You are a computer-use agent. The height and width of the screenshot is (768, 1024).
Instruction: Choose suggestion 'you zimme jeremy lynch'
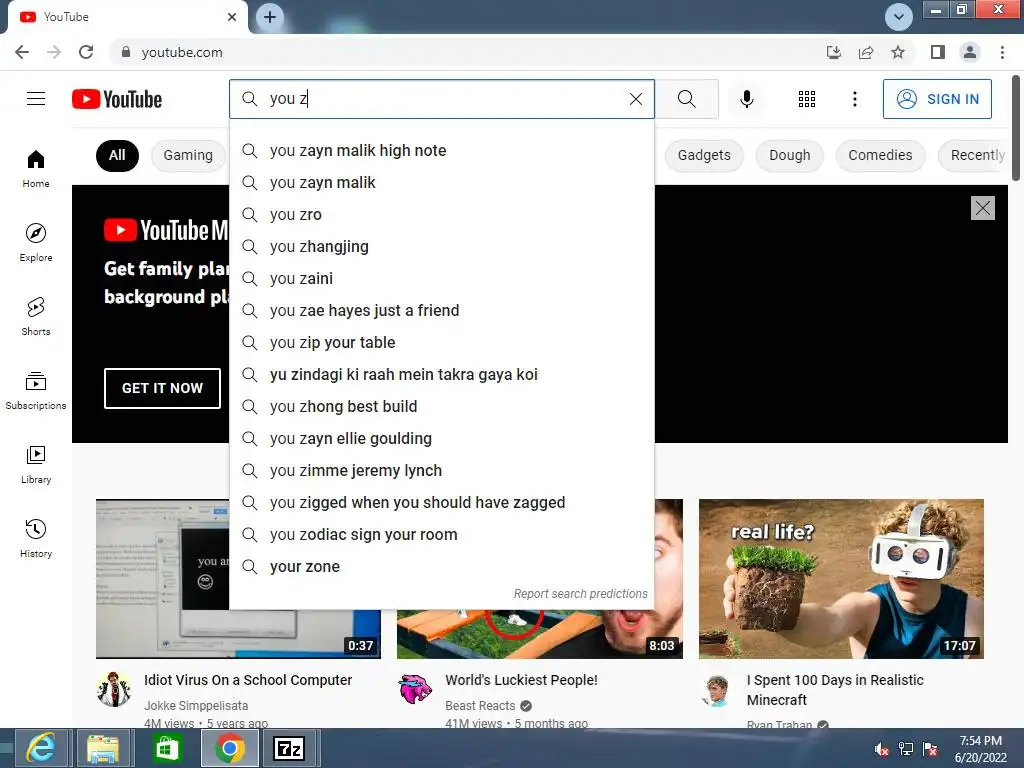coord(441,471)
